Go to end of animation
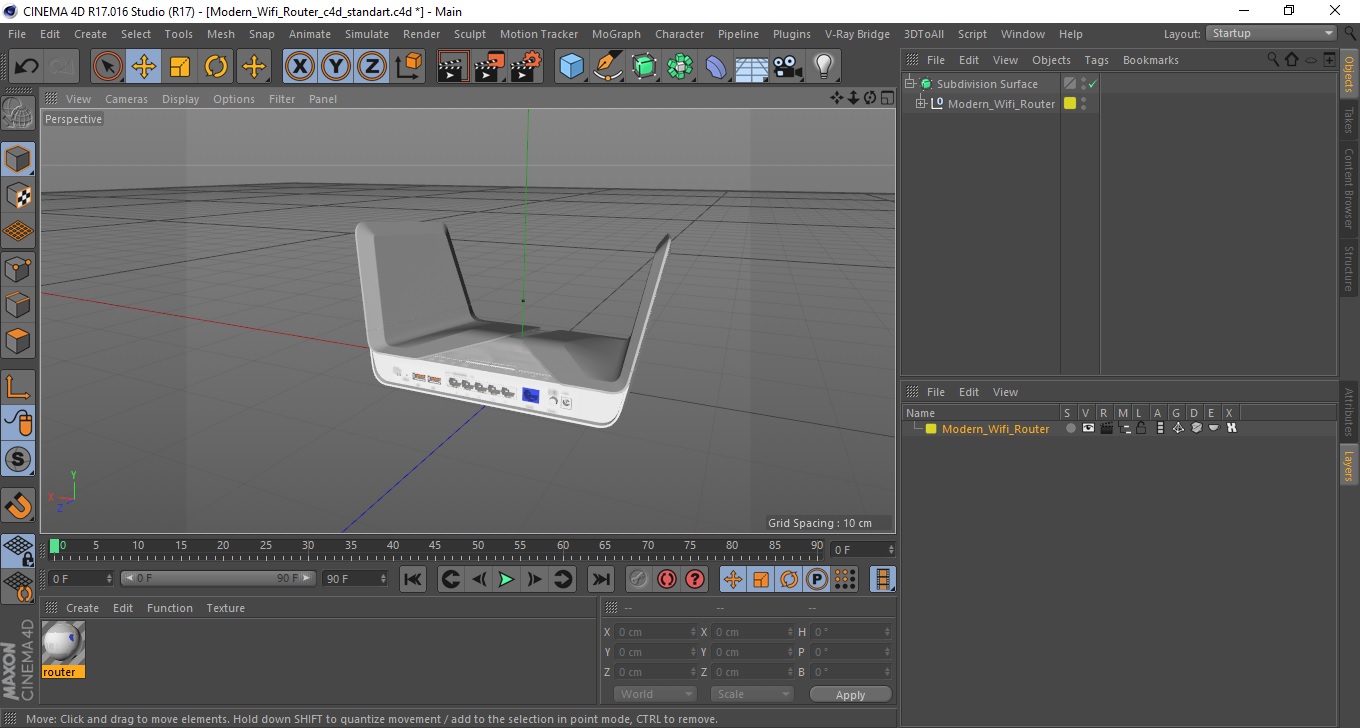This screenshot has height=728, width=1360. tap(600, 579)
